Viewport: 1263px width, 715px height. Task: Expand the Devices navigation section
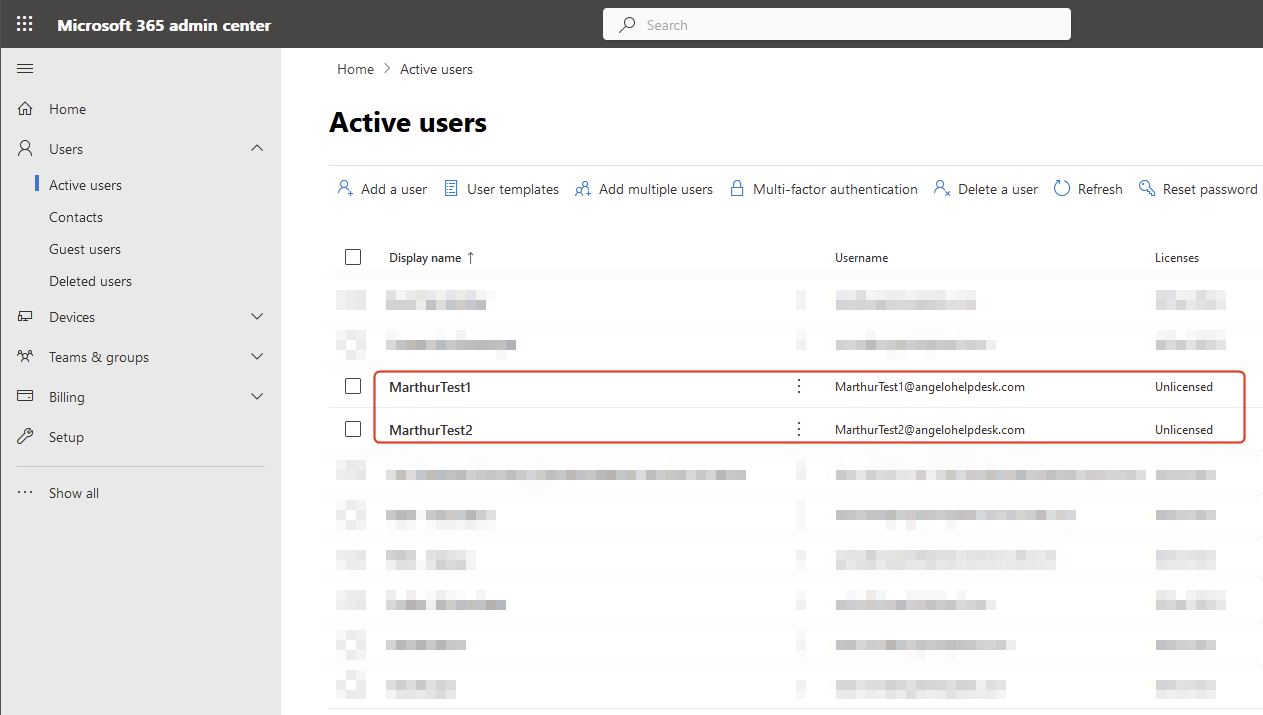(257, 316)
